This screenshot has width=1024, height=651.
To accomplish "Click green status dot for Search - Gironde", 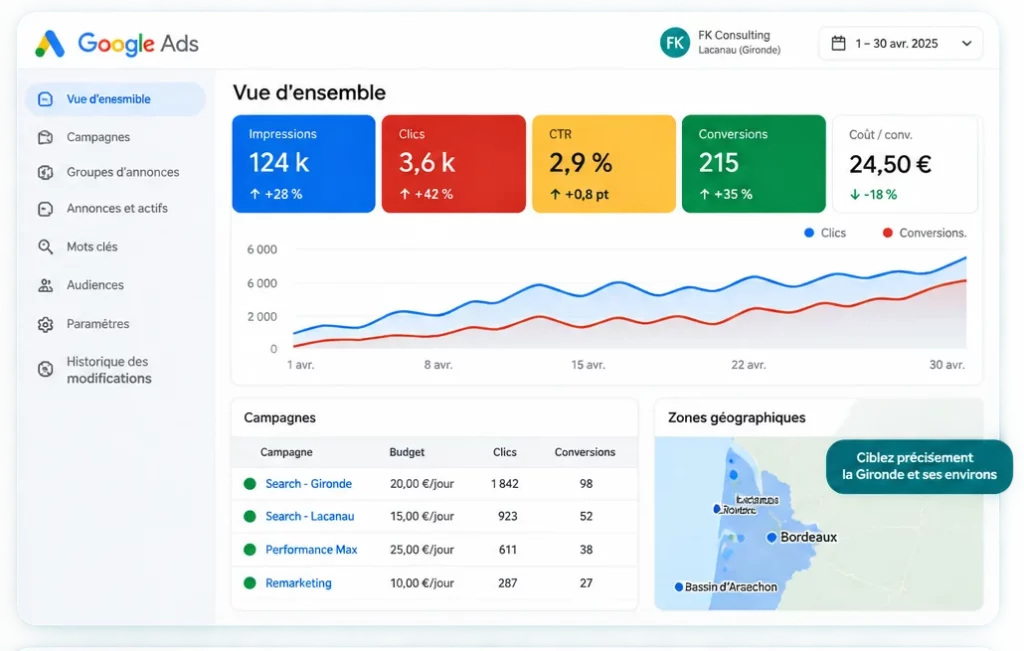I will pos(249,484).
